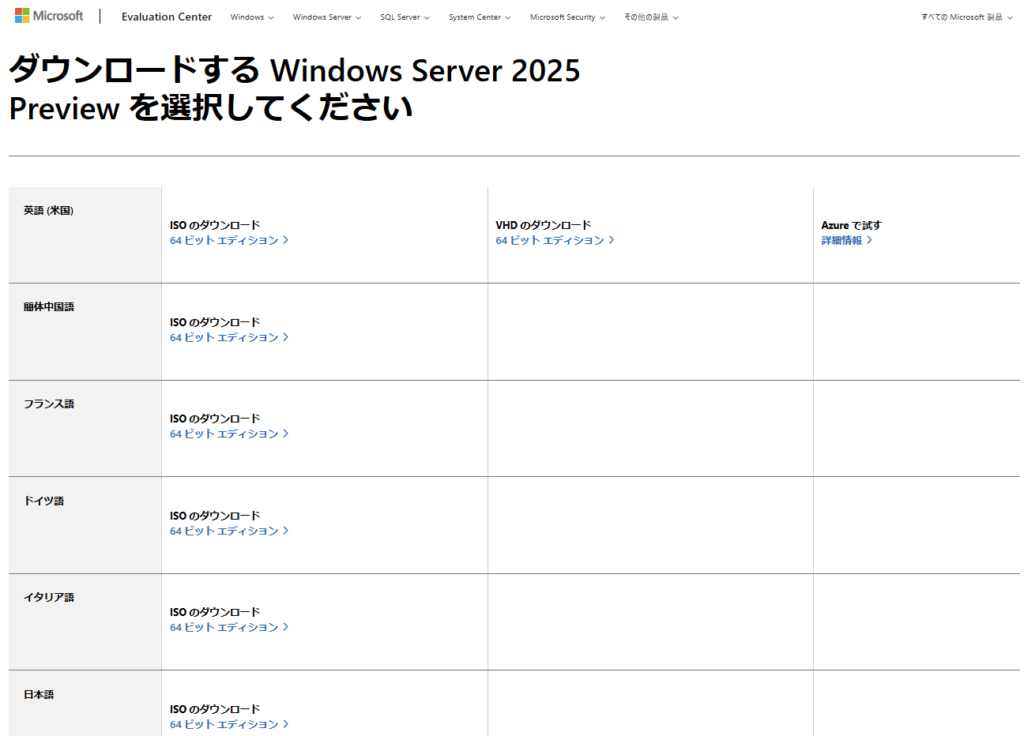Viewport: 1024px width, 736px height.
Task: Download German ISO 64-bit edition
Action: click(x=228, y=531)
